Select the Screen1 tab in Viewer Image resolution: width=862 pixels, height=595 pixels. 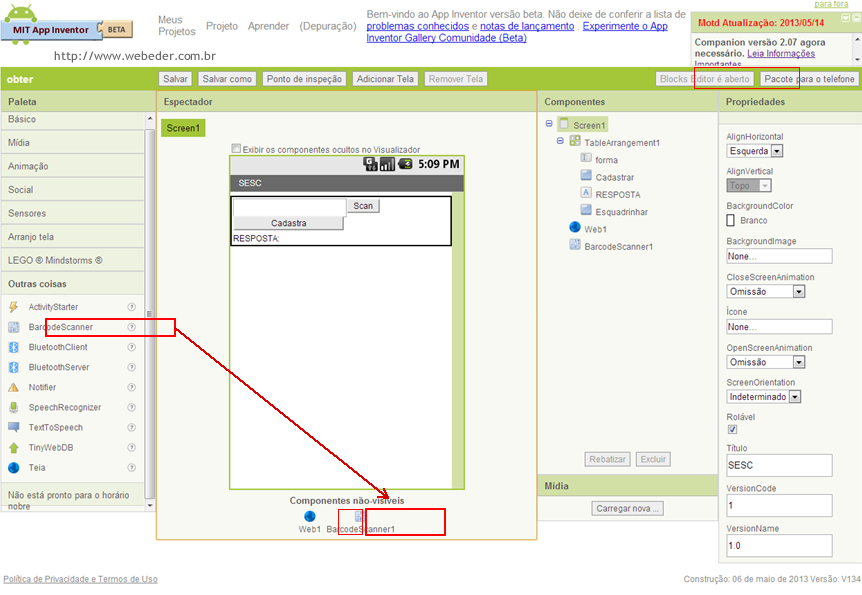(x=183, y=128)
